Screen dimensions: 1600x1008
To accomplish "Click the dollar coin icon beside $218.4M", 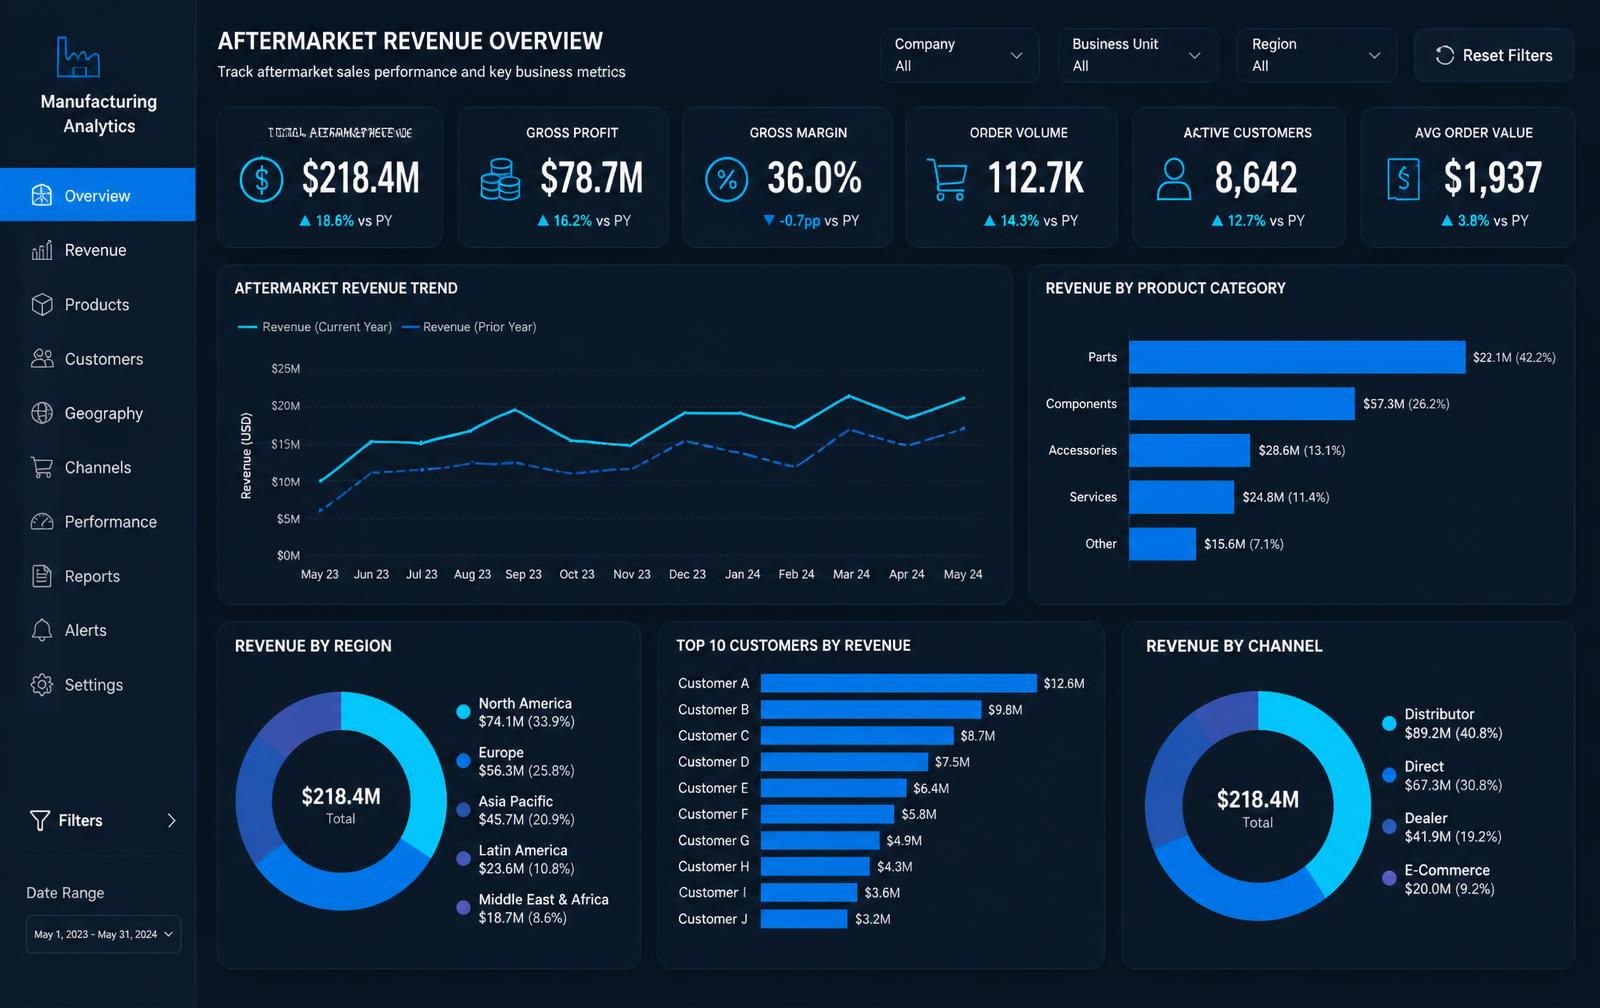I will coord(262,180).
